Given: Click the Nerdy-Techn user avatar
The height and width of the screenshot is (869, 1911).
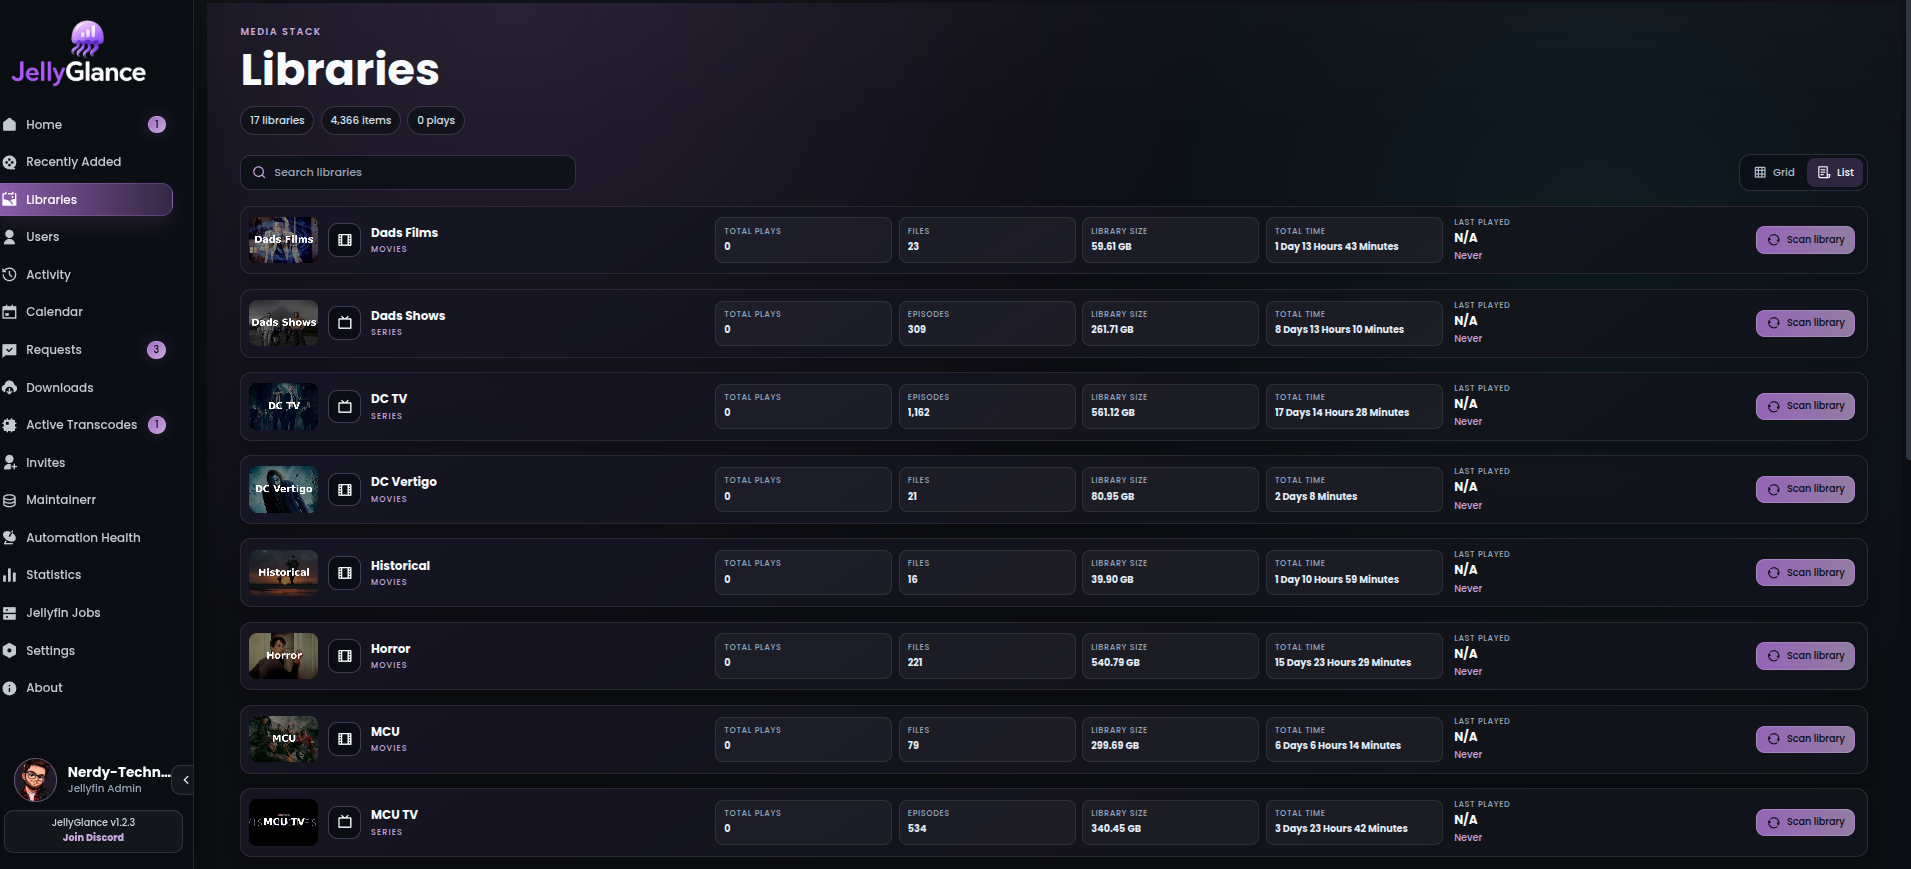Looking at the screenshot, I should click(35, 780).
